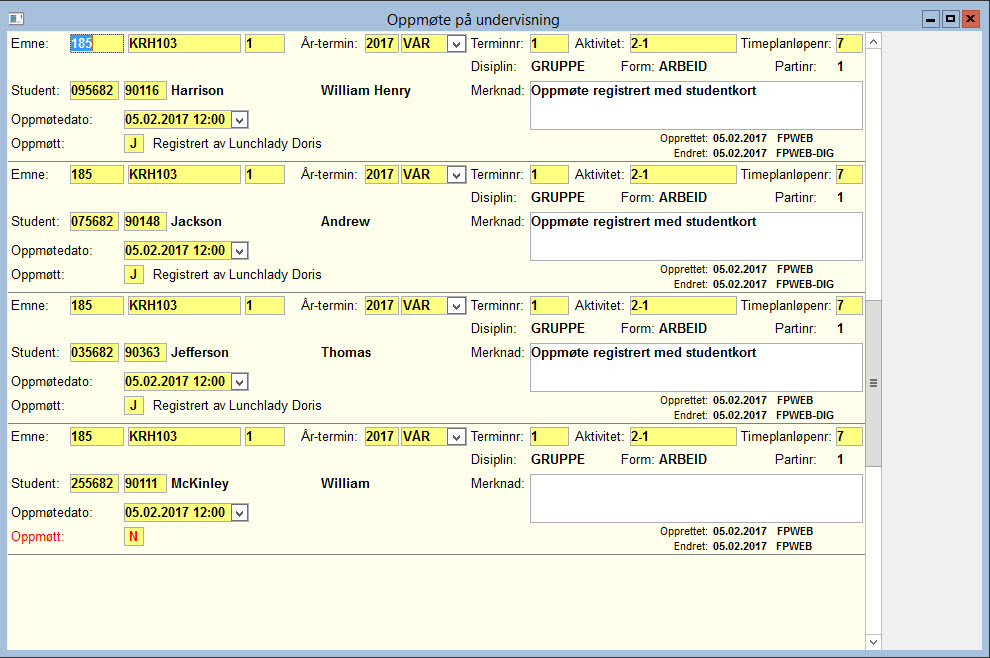Click the student code field 90111
Screen dimensions: 990x658
(145, 484)
